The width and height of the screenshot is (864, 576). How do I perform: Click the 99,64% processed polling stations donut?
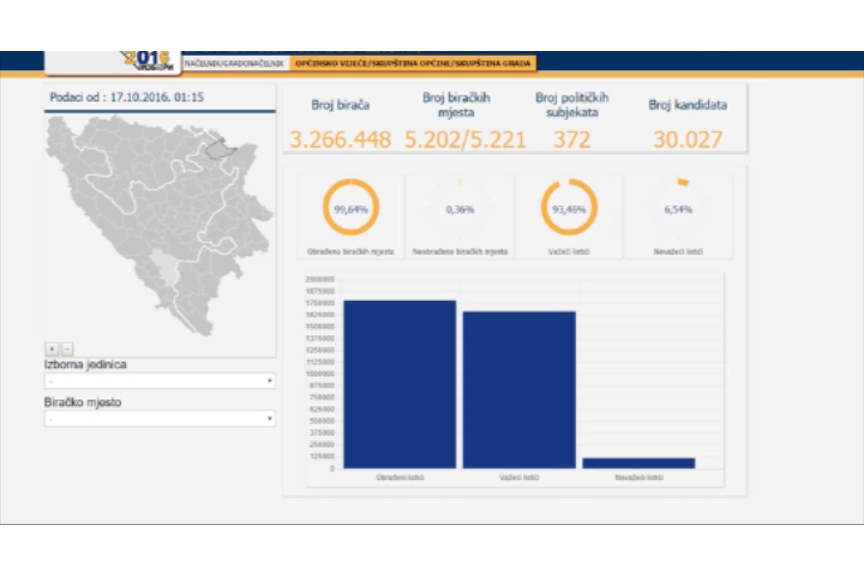point(350,209)
